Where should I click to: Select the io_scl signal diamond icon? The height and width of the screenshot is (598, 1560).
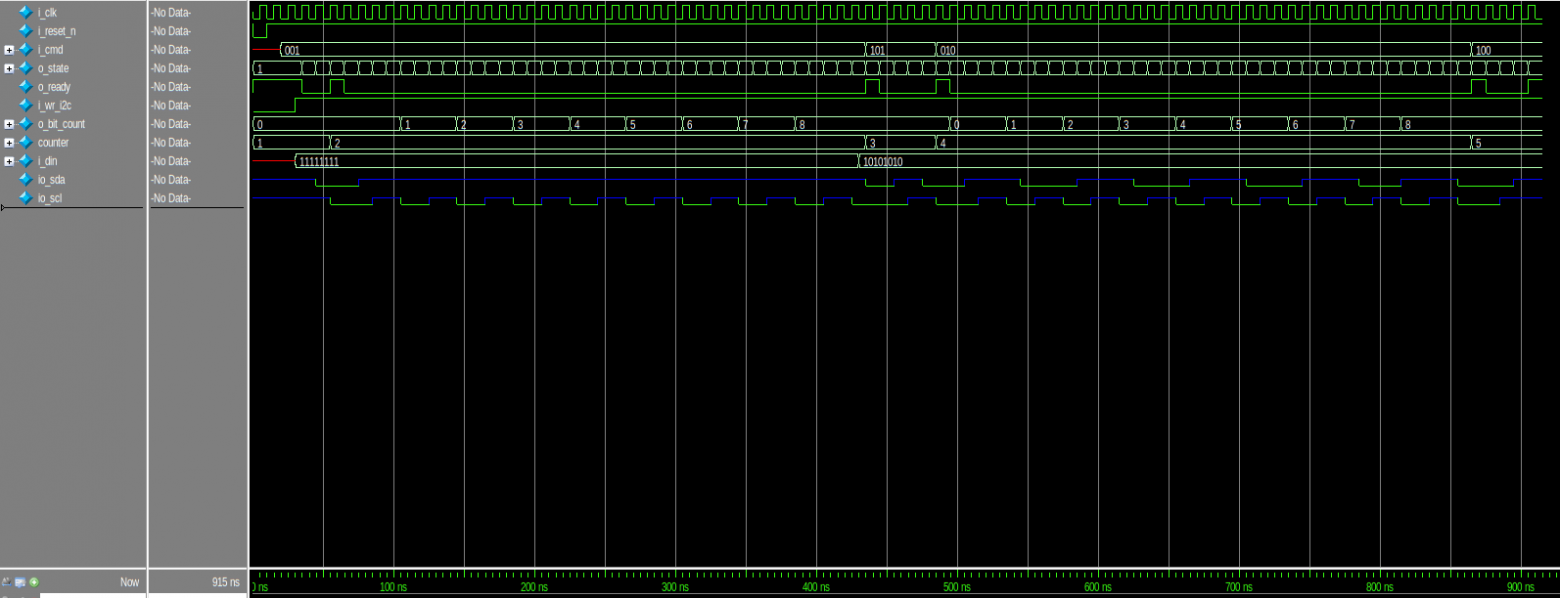pos(25,198)
